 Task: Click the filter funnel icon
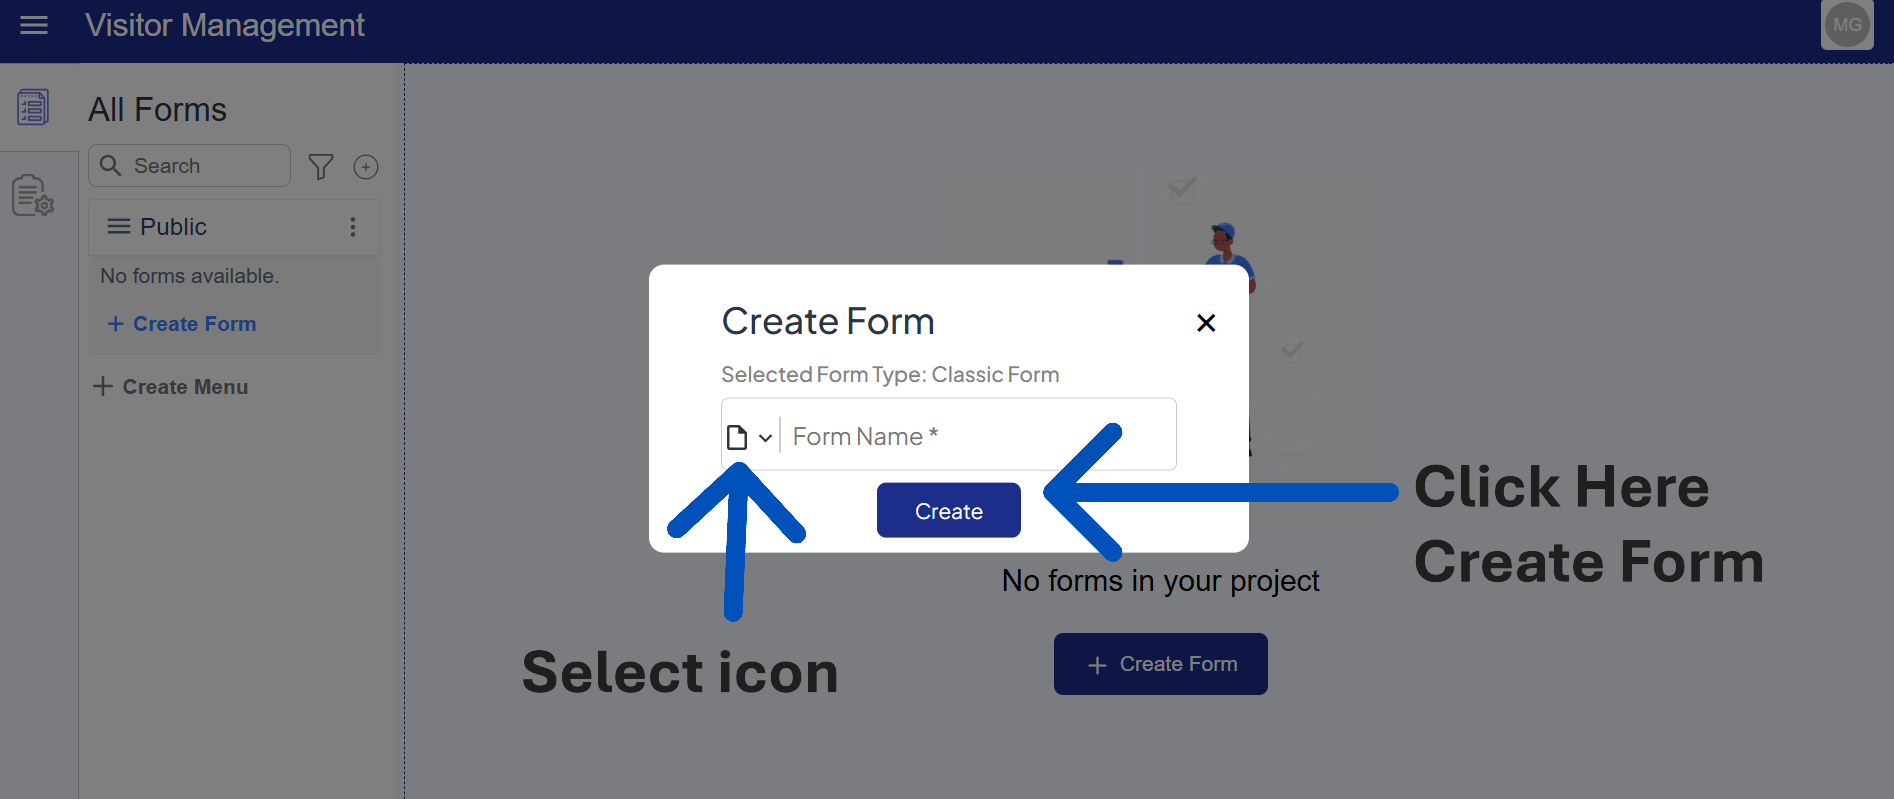click(x=321, y=167)
